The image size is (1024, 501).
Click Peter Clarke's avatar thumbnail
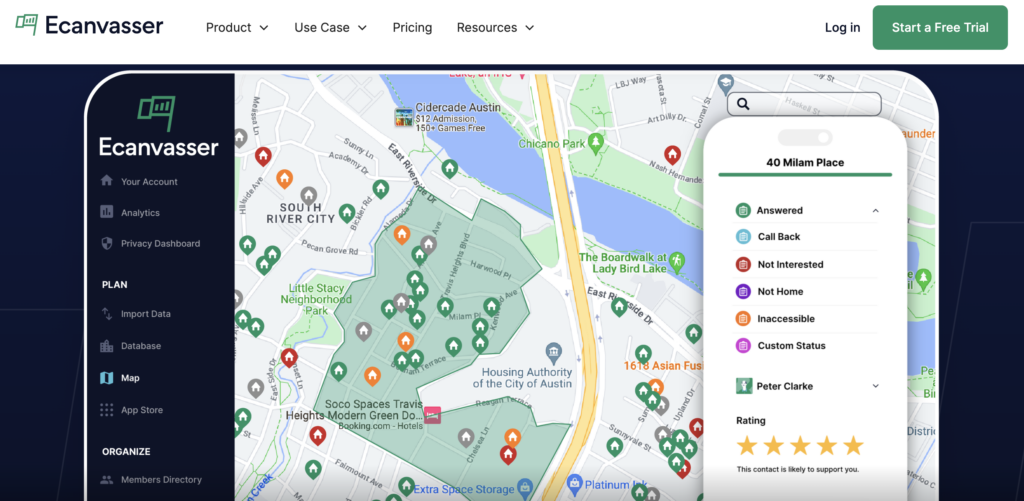(x=743, y=386)
